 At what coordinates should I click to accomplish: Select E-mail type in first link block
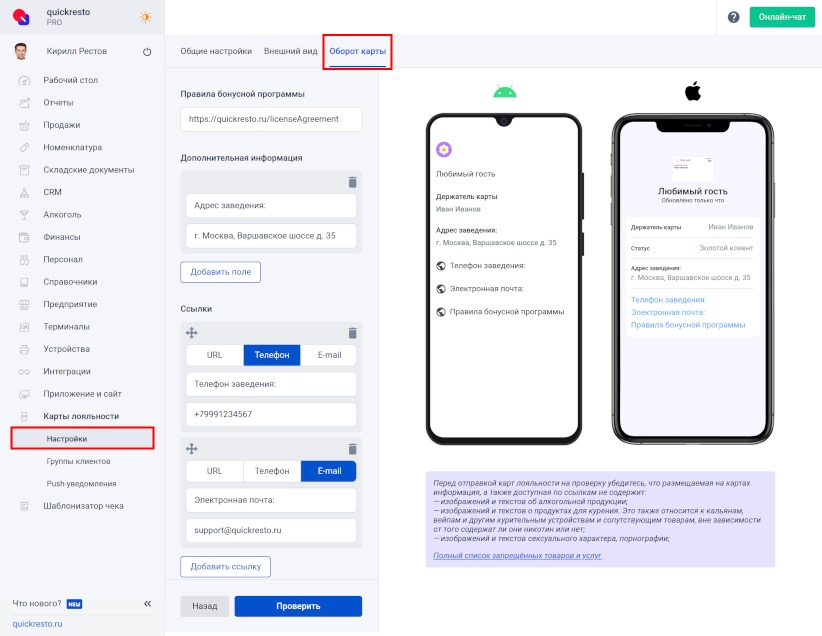(x=329, y=355)
